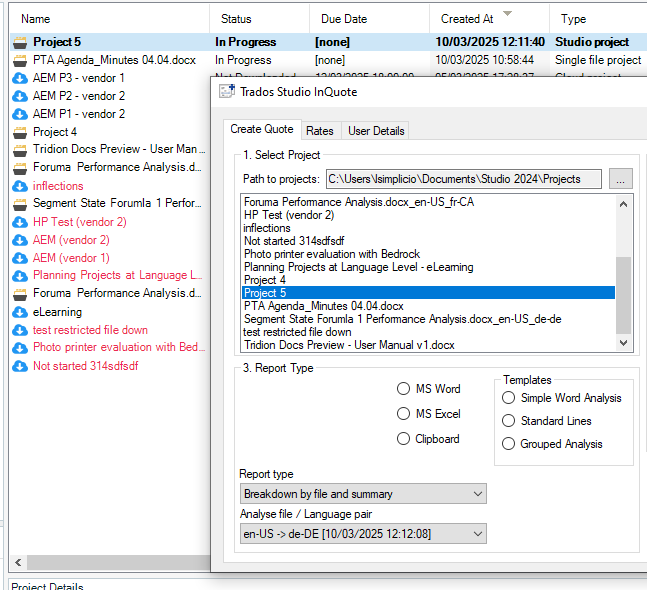Click cloud icon next to AEM (vendor 1)

click(x=20, y=258)
